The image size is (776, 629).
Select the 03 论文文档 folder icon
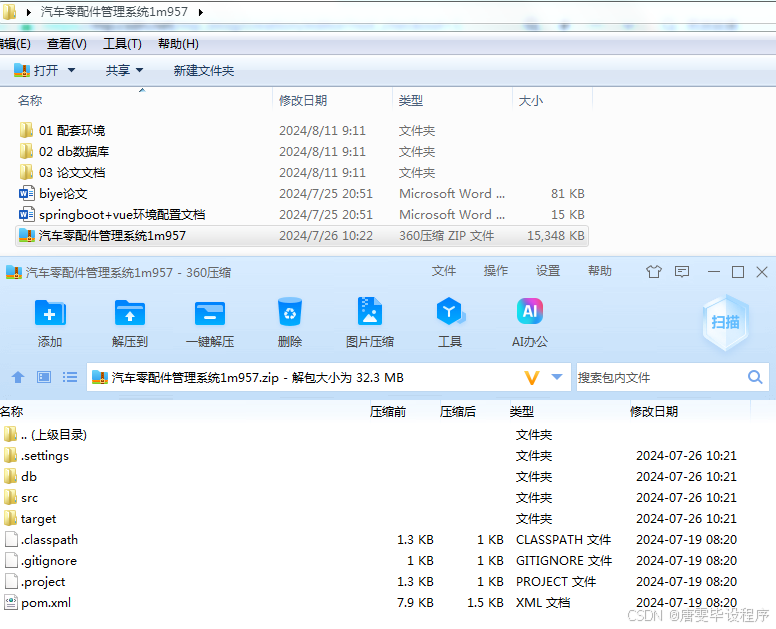pos(26,172)
